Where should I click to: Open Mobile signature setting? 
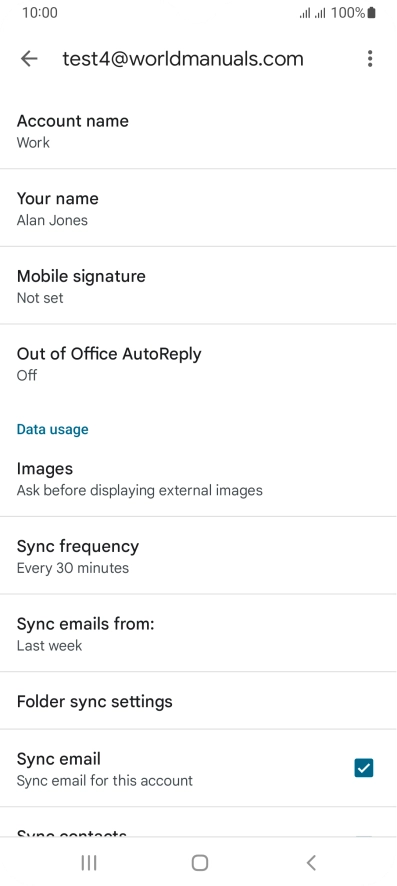[x=198, y=285]
